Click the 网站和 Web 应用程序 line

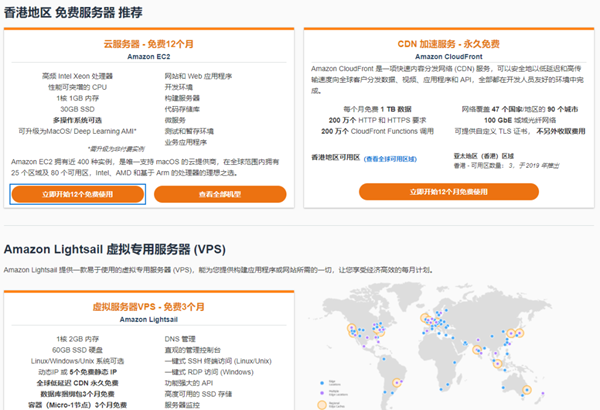198,76
